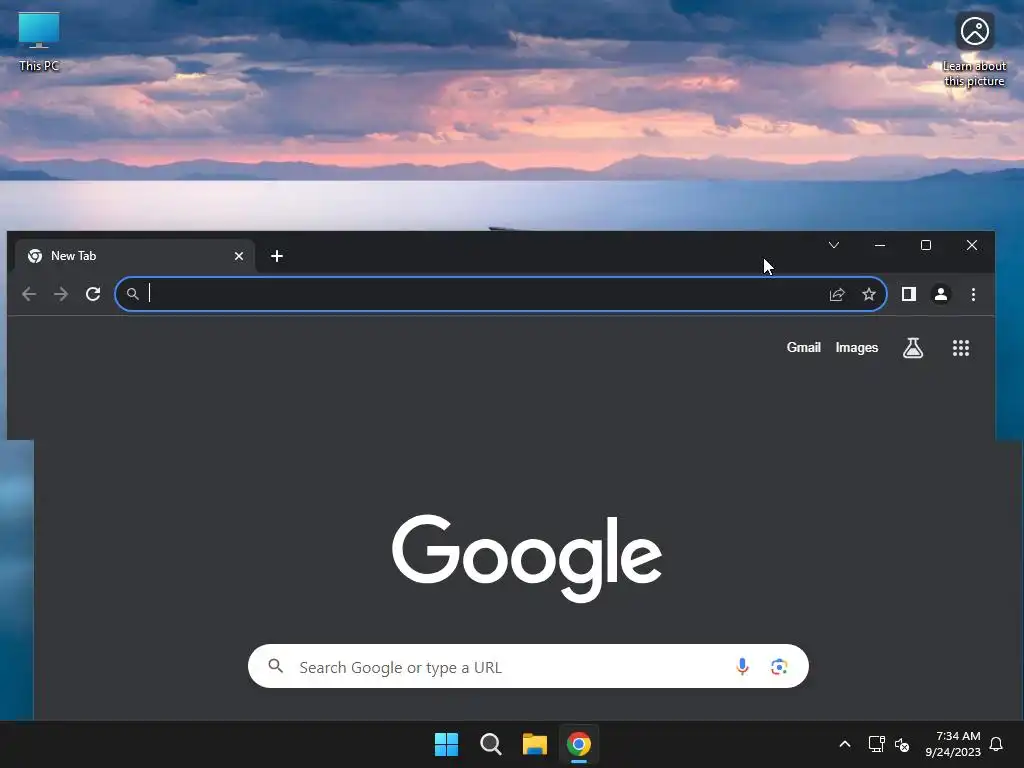This screenshot has width=1024, height=768.
Task: Reload the current page
Action: click(x=93, y=294)
